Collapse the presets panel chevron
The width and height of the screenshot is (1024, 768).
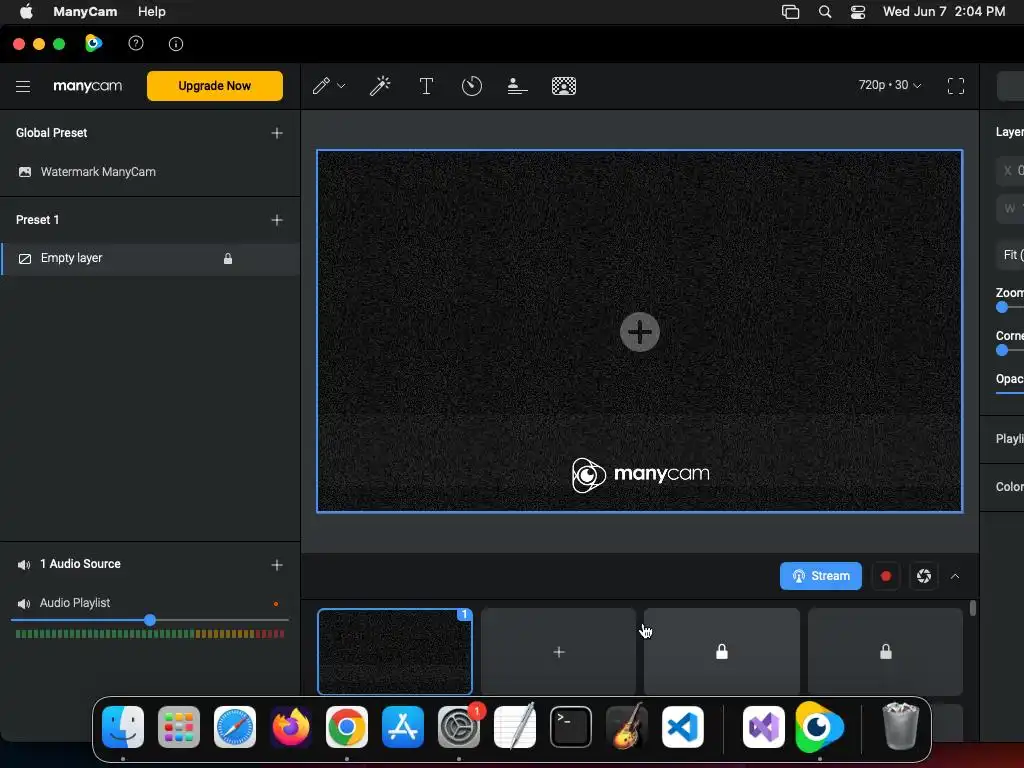955,576
